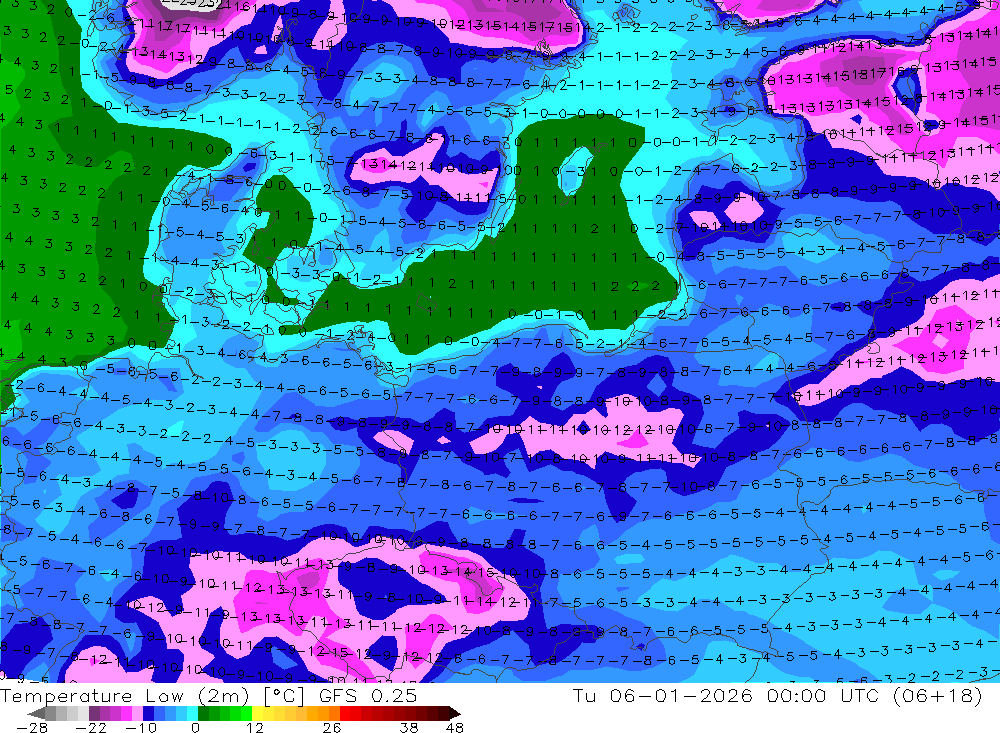Click the gray left arrow of color scale
The height and width of the screenshot is (733, 1000).
pos(36,713)
